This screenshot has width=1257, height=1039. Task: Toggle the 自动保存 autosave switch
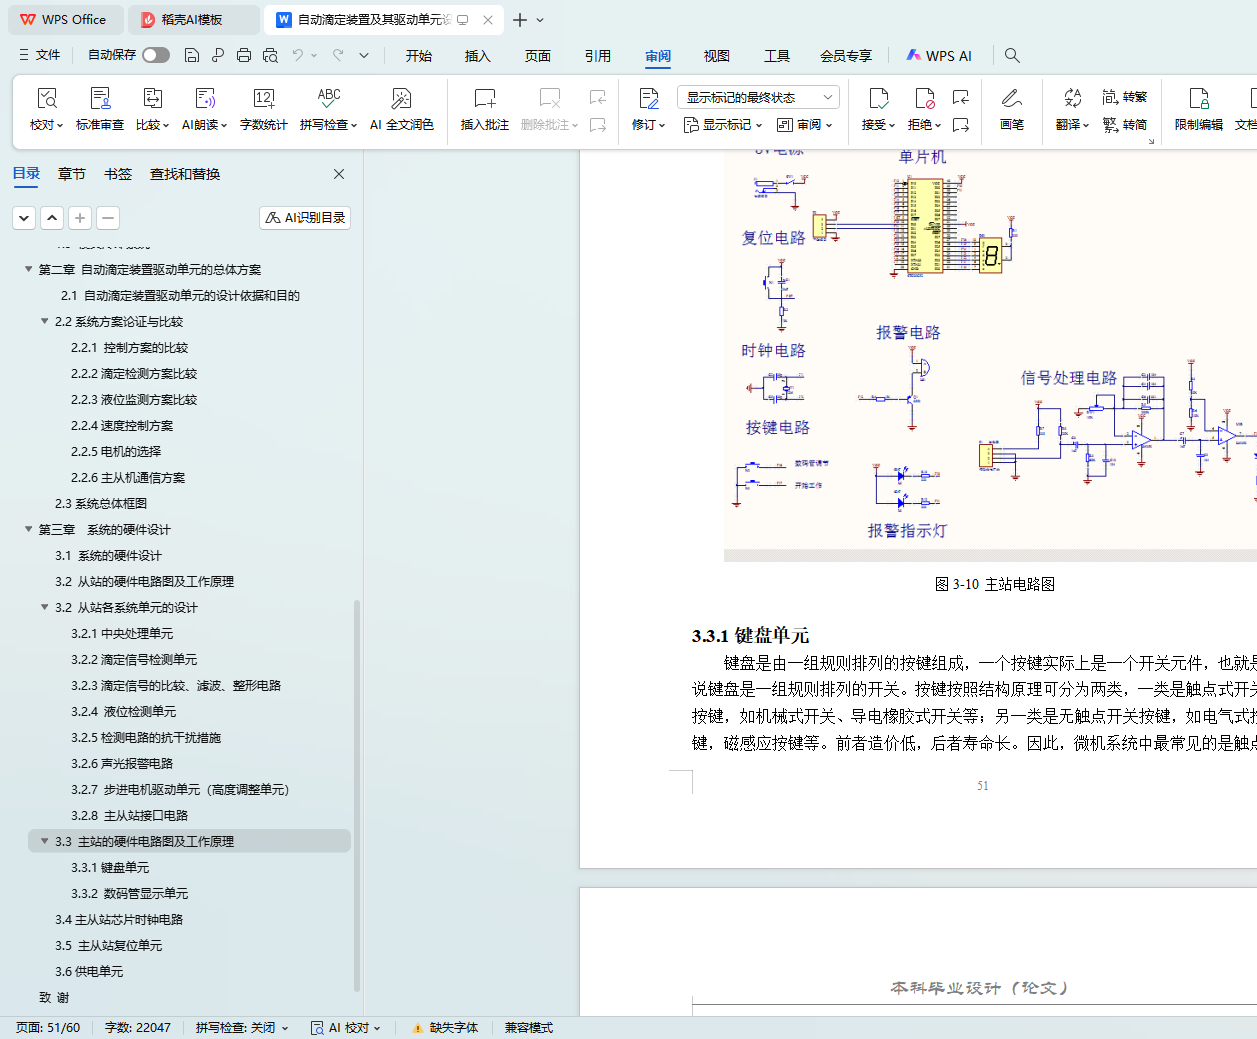156,56
